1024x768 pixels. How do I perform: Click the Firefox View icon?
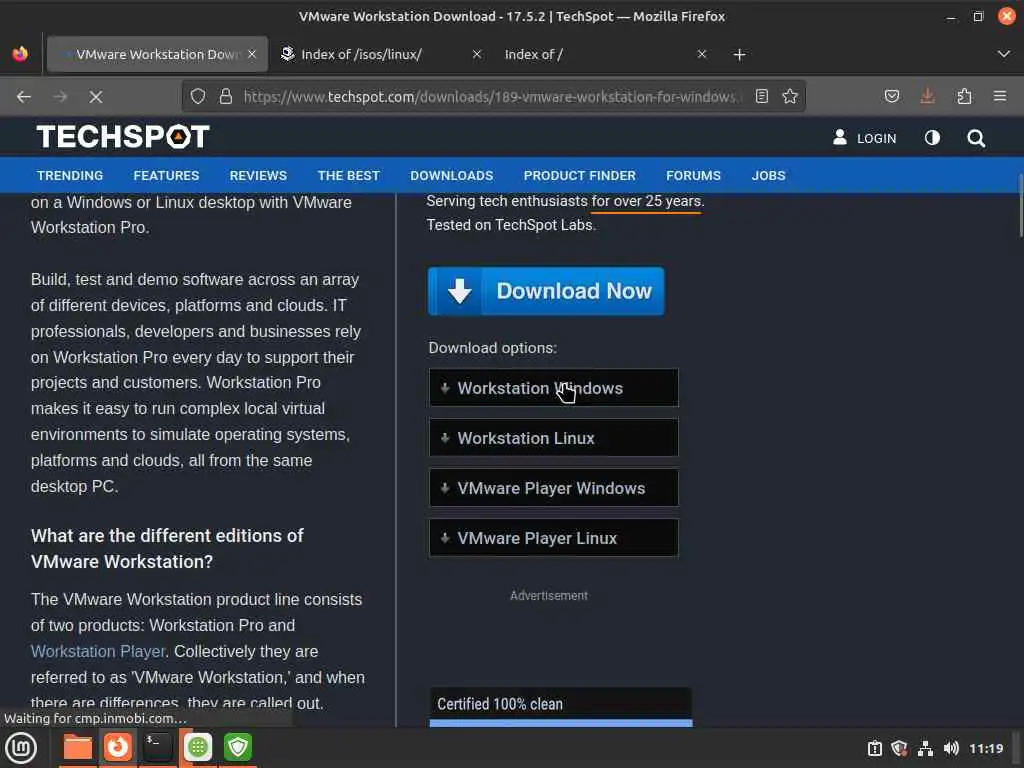pos(20,54)
